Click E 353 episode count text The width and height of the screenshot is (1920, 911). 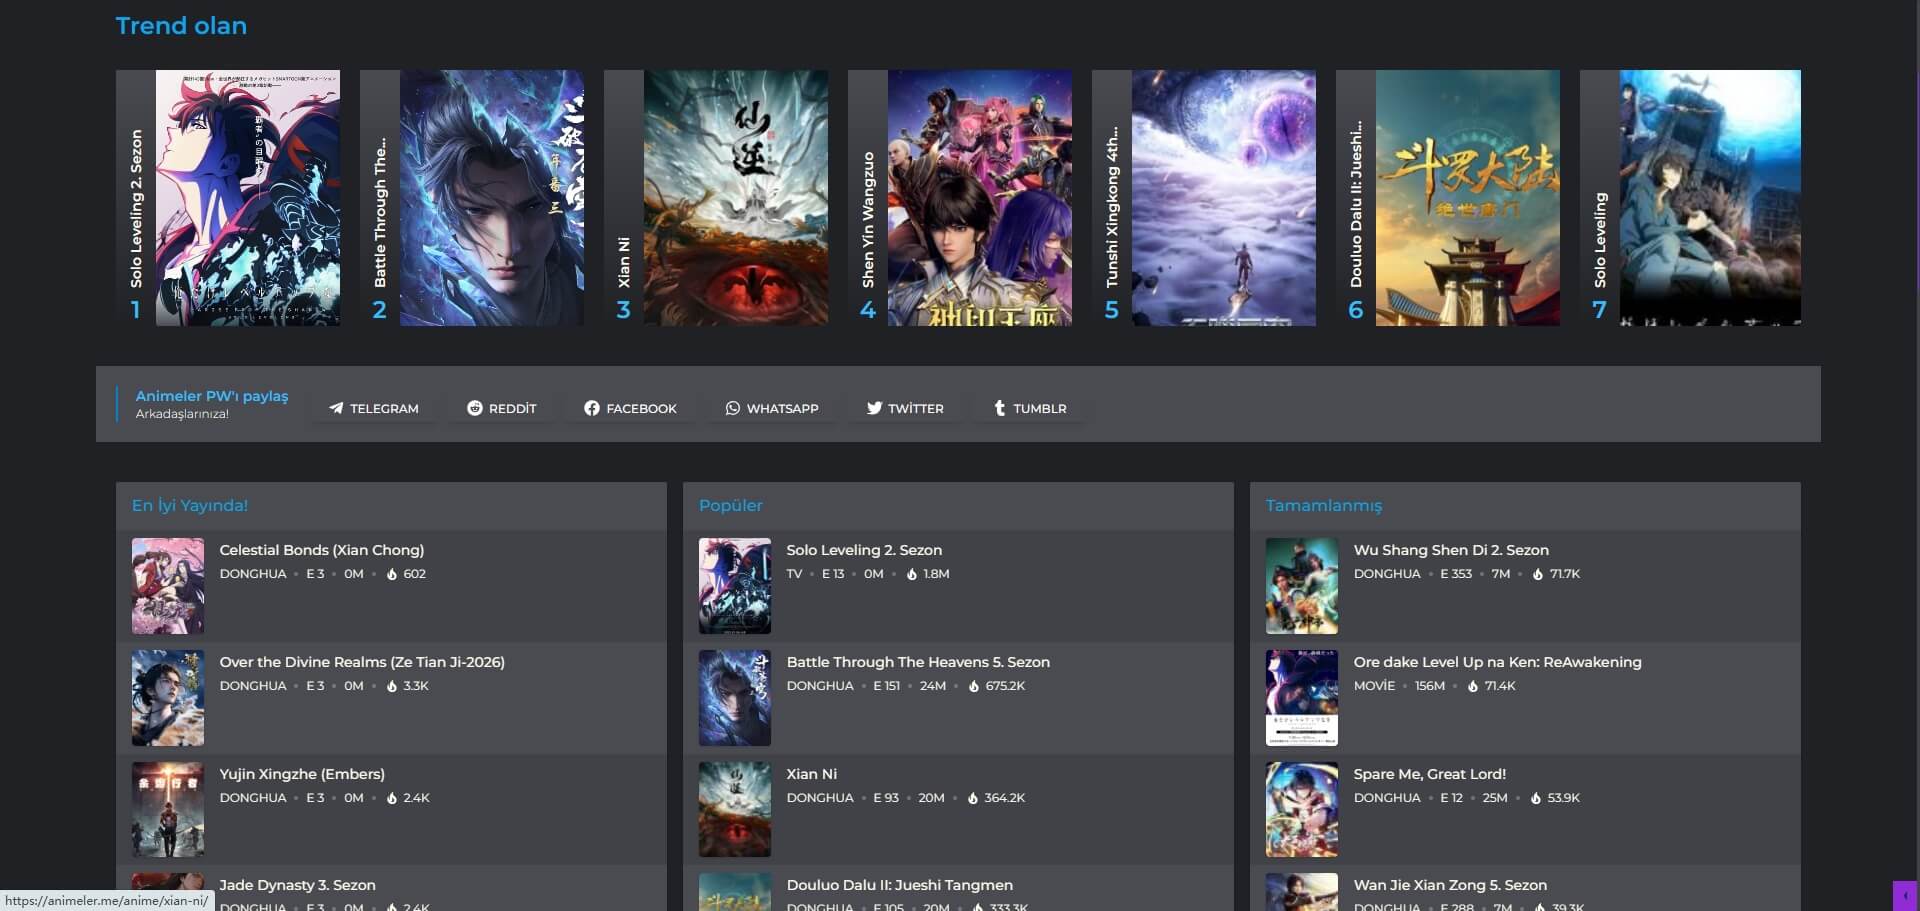point(1456,574)
